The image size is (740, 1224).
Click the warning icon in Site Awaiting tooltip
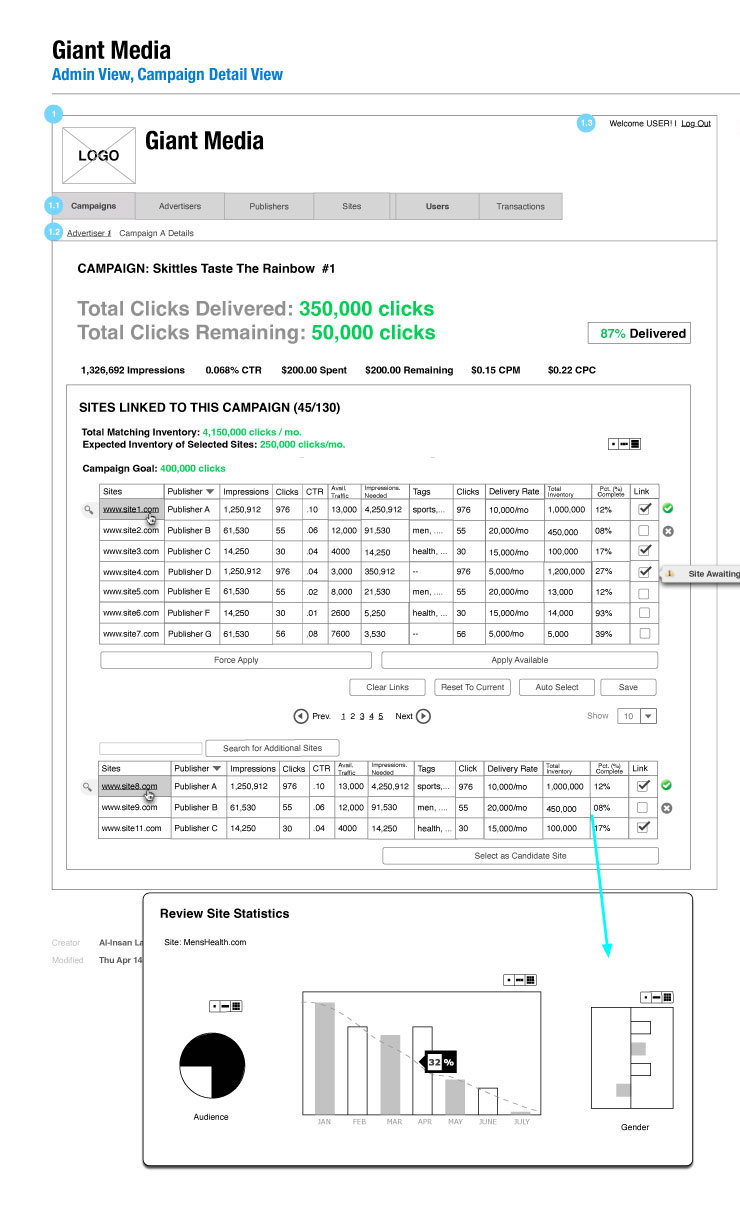pos(671,574)
